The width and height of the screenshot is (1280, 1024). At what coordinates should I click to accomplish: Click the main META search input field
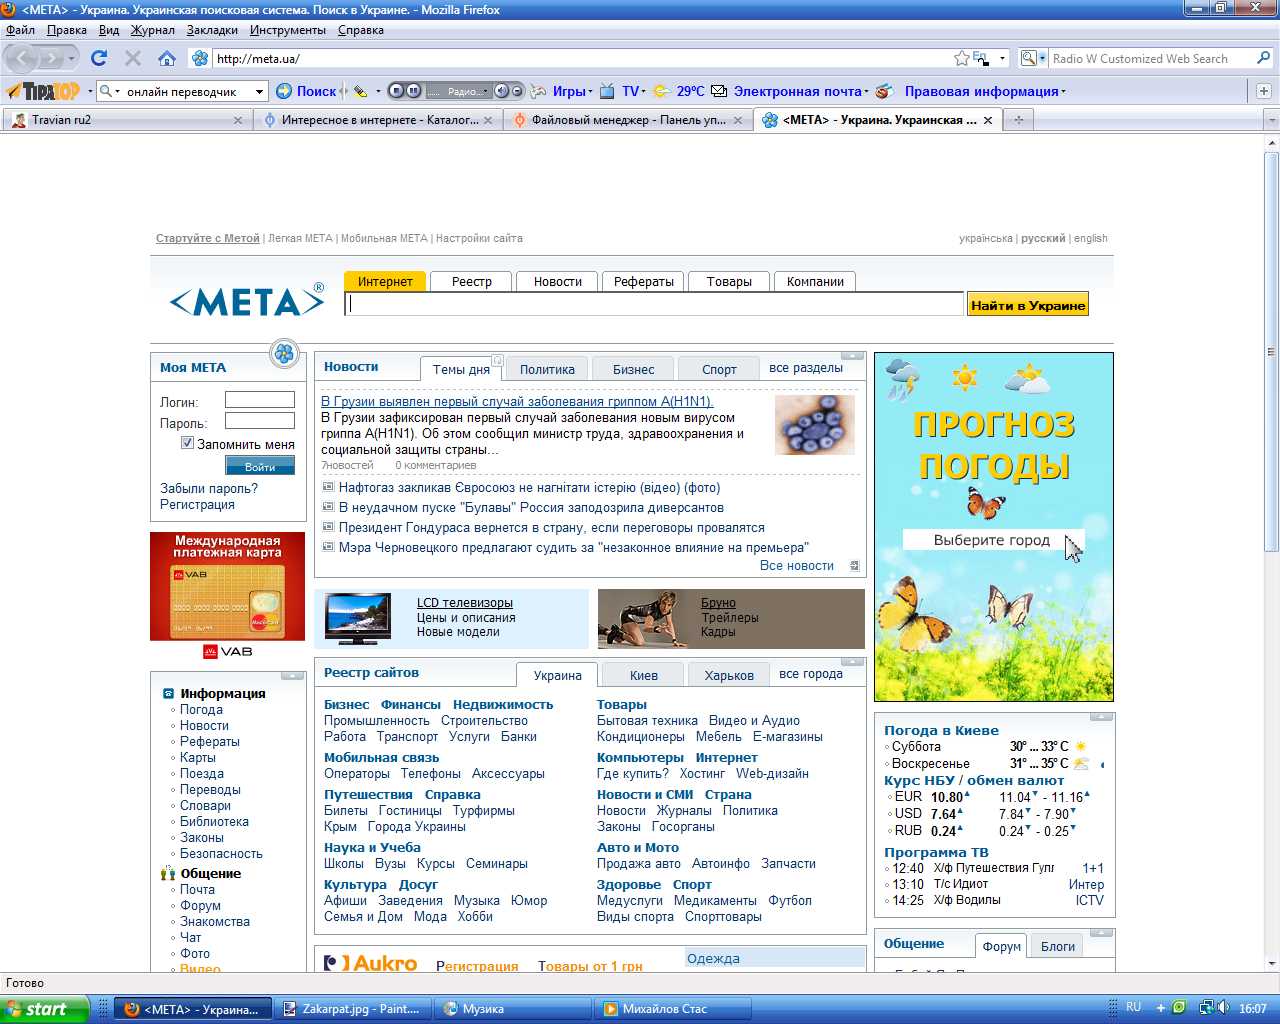tap(654, 305)
